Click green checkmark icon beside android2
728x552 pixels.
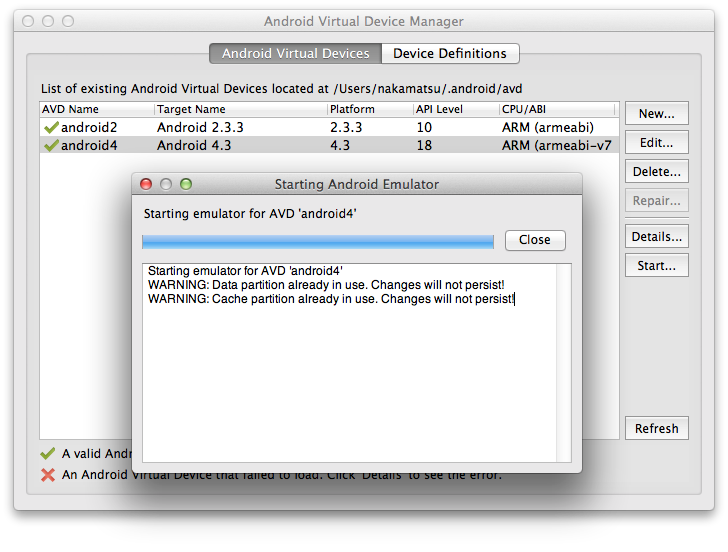click(x=51, y=127)
